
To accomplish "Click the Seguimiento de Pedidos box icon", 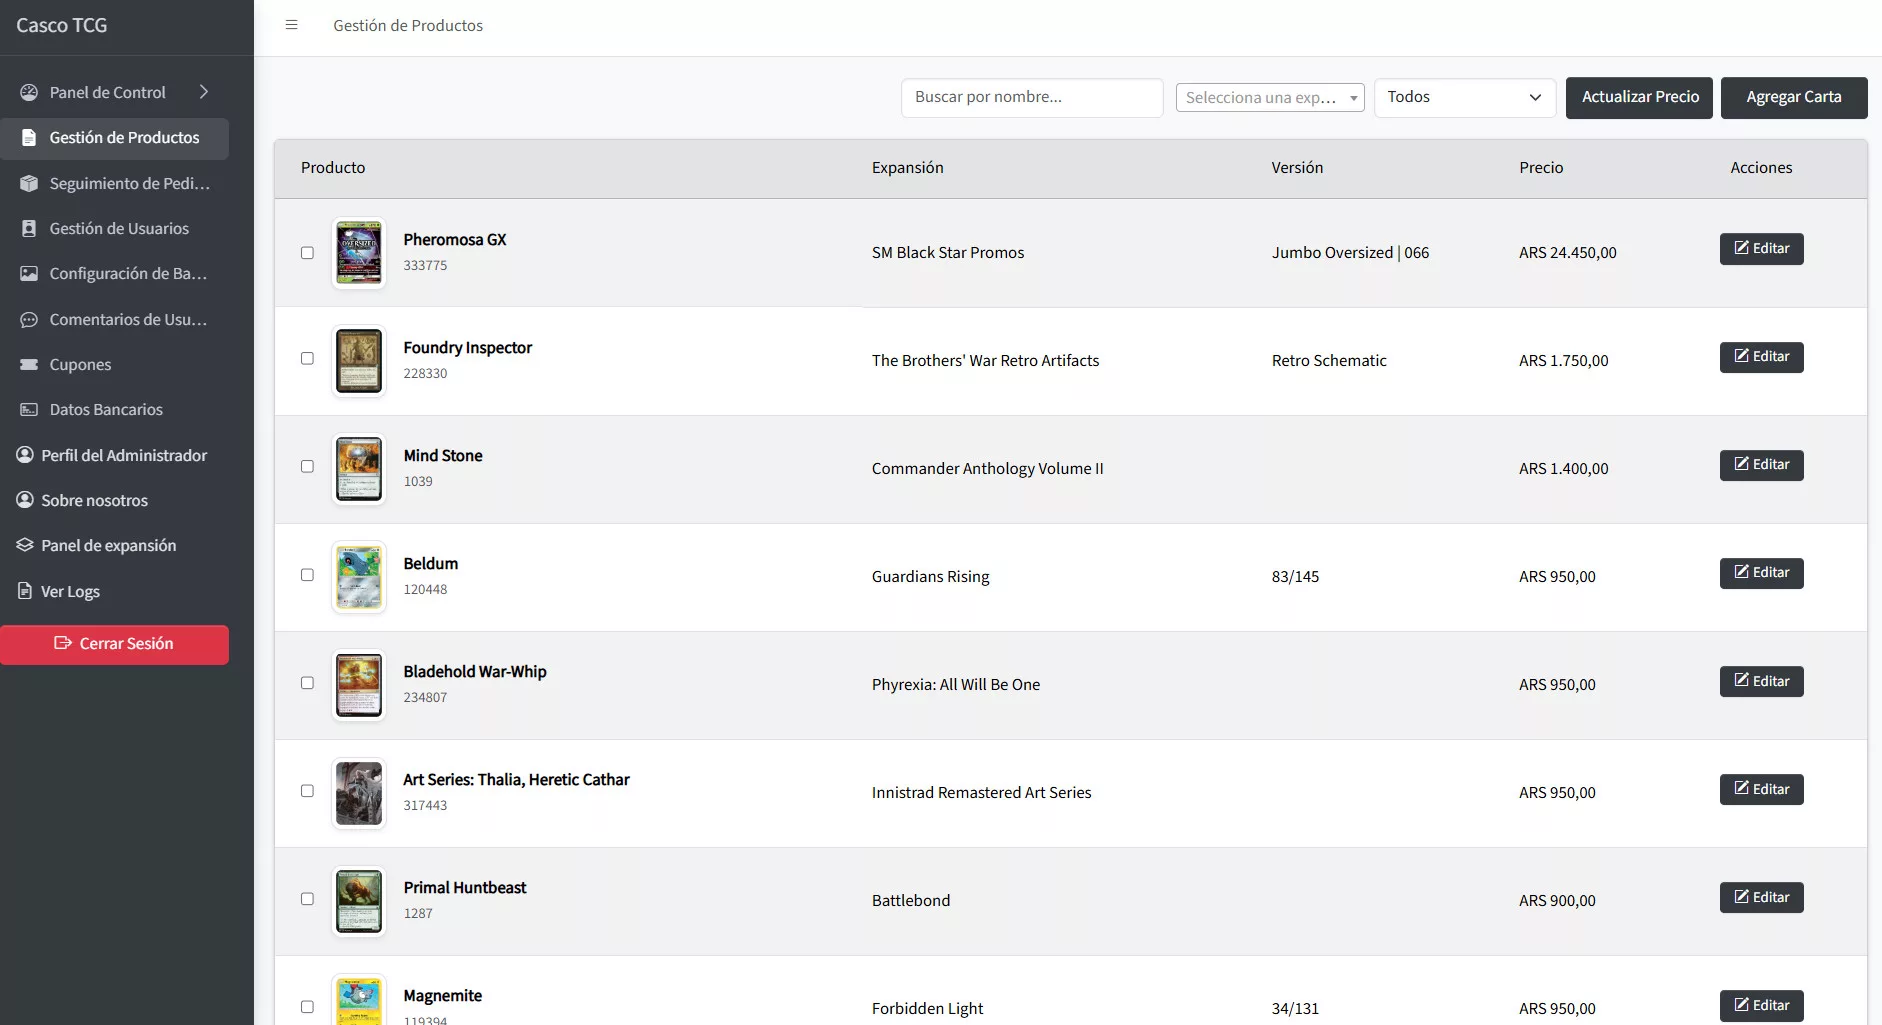I will point(29,183).
